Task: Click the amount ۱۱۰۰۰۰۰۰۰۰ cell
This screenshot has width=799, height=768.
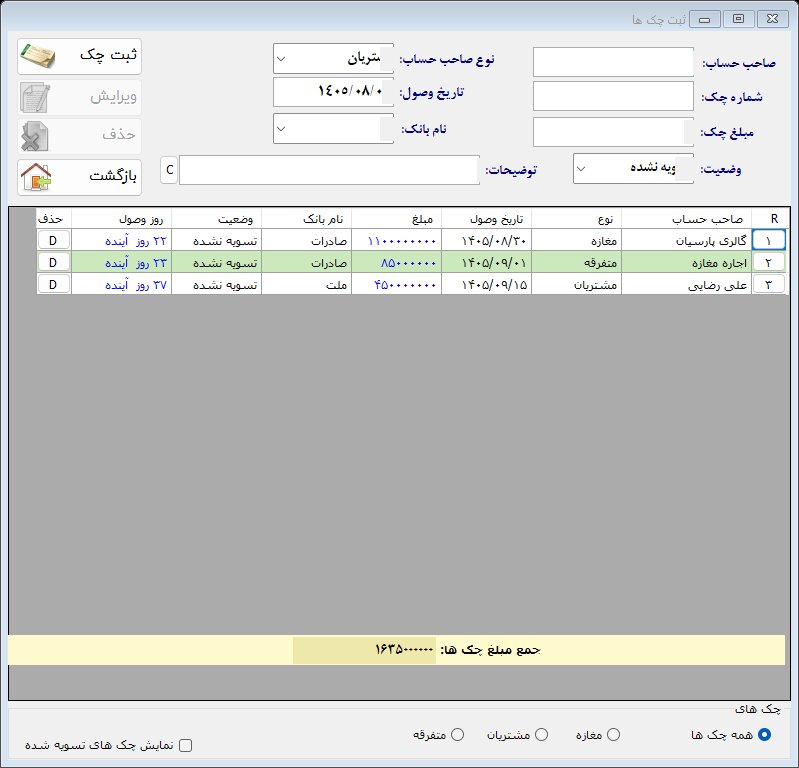Action: pyautogui.click(x=396, y=240)
